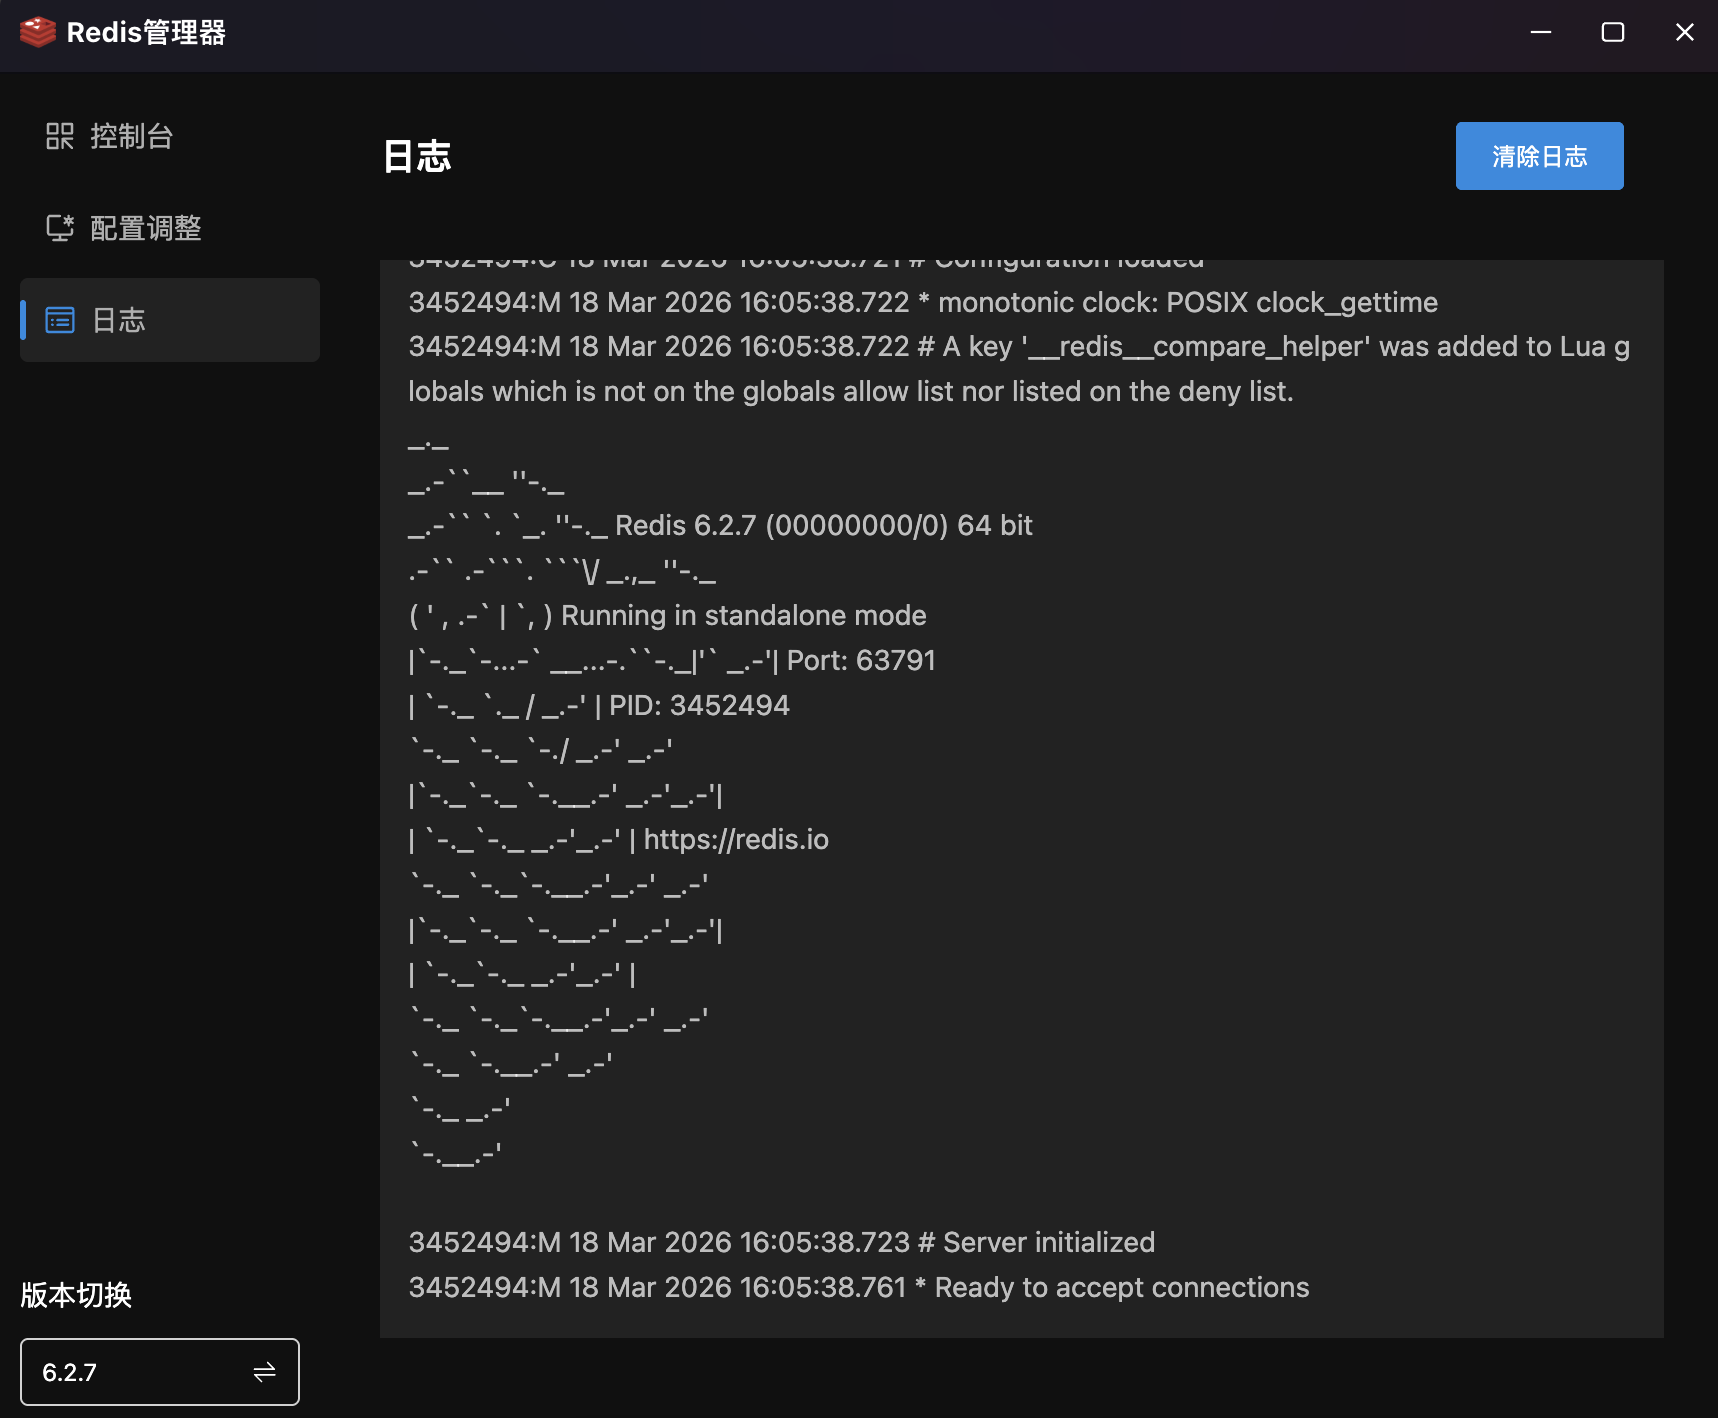Image resolution: width=1718 pixels, height=1418 pixels.
Task: Minimize the Redis管理器 window
Action: (1541, 32)
